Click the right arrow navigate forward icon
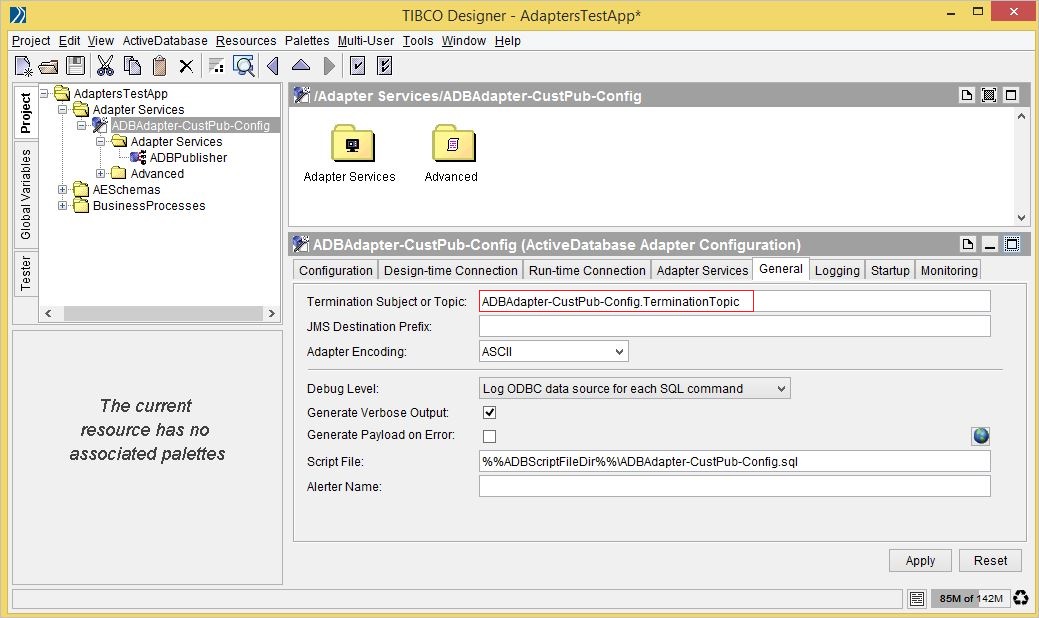This screenshot has height=618, width=1039. click(x=329, y=66)
